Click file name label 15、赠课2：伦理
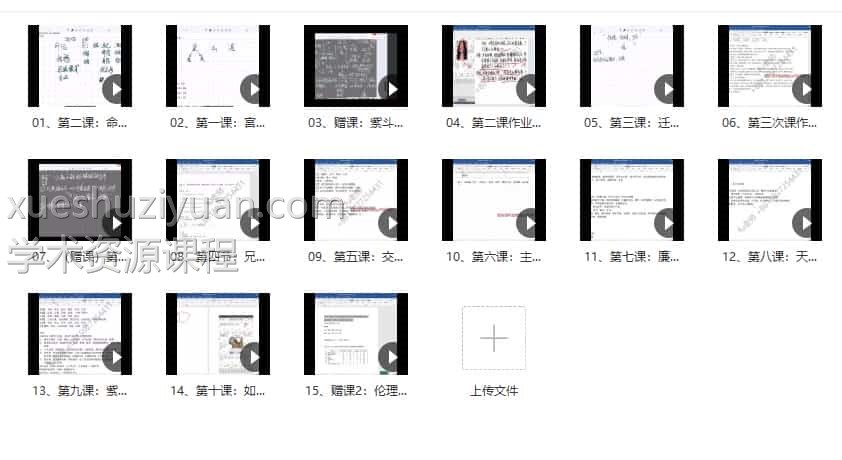The height and width of the screenshot is (460, 842). (356, 391)
